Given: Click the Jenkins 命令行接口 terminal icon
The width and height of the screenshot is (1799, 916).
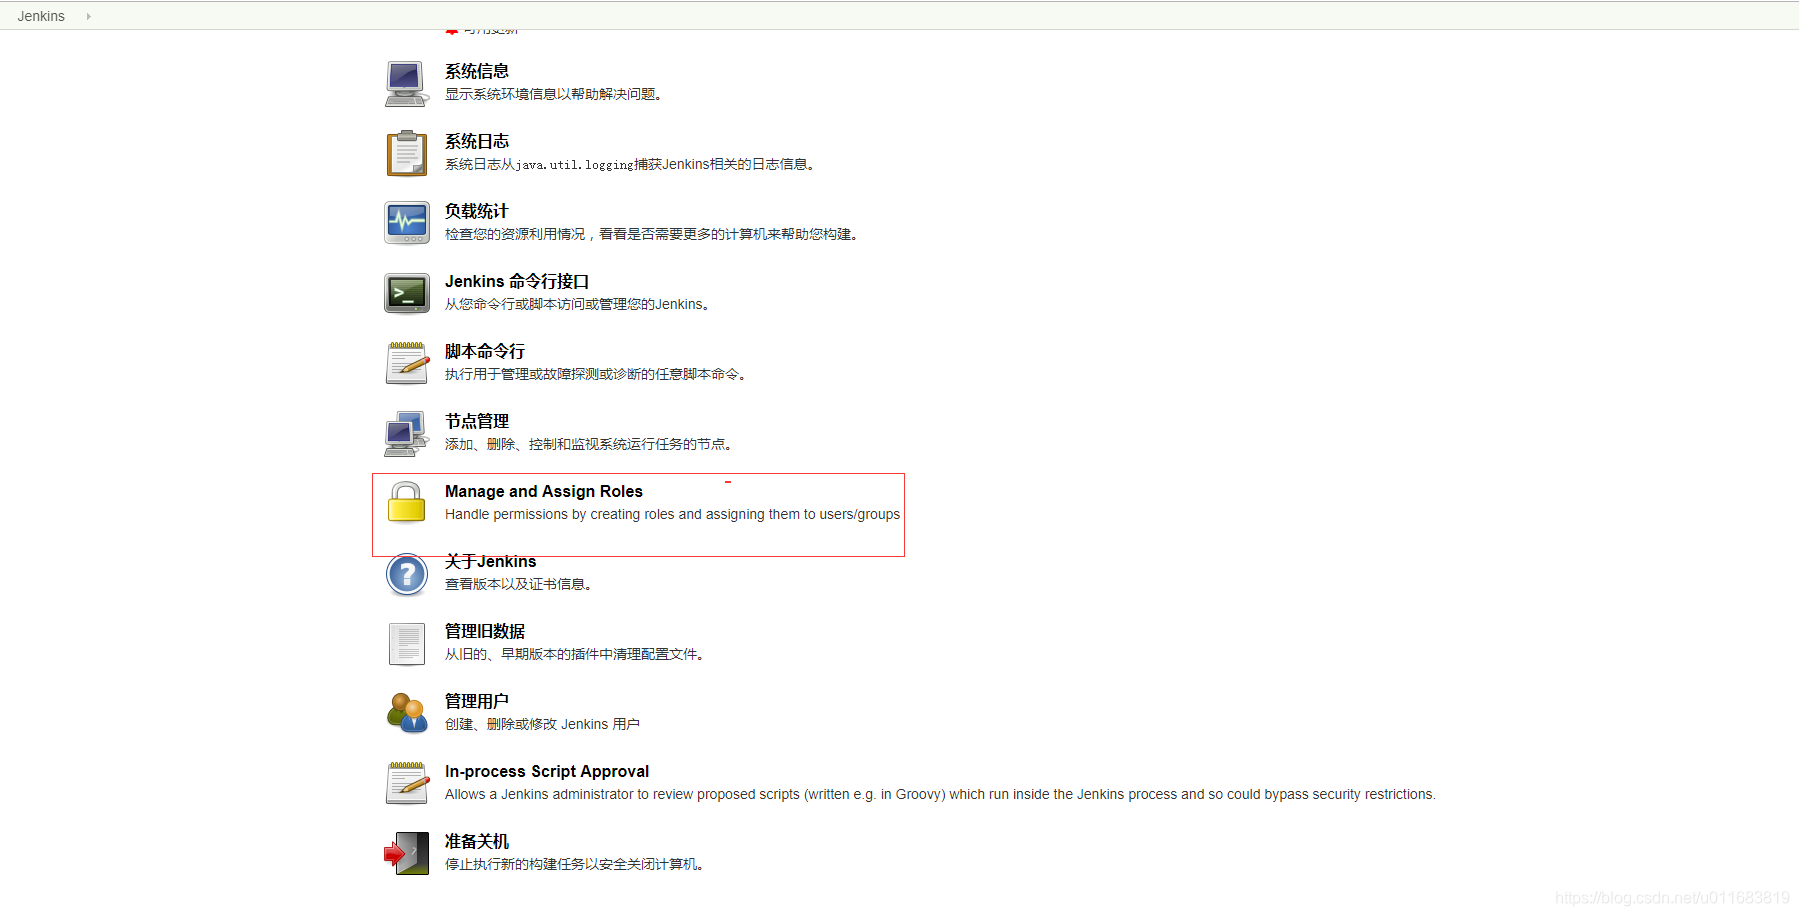Looking at the screenshot, I should click(x=406, y=293).
